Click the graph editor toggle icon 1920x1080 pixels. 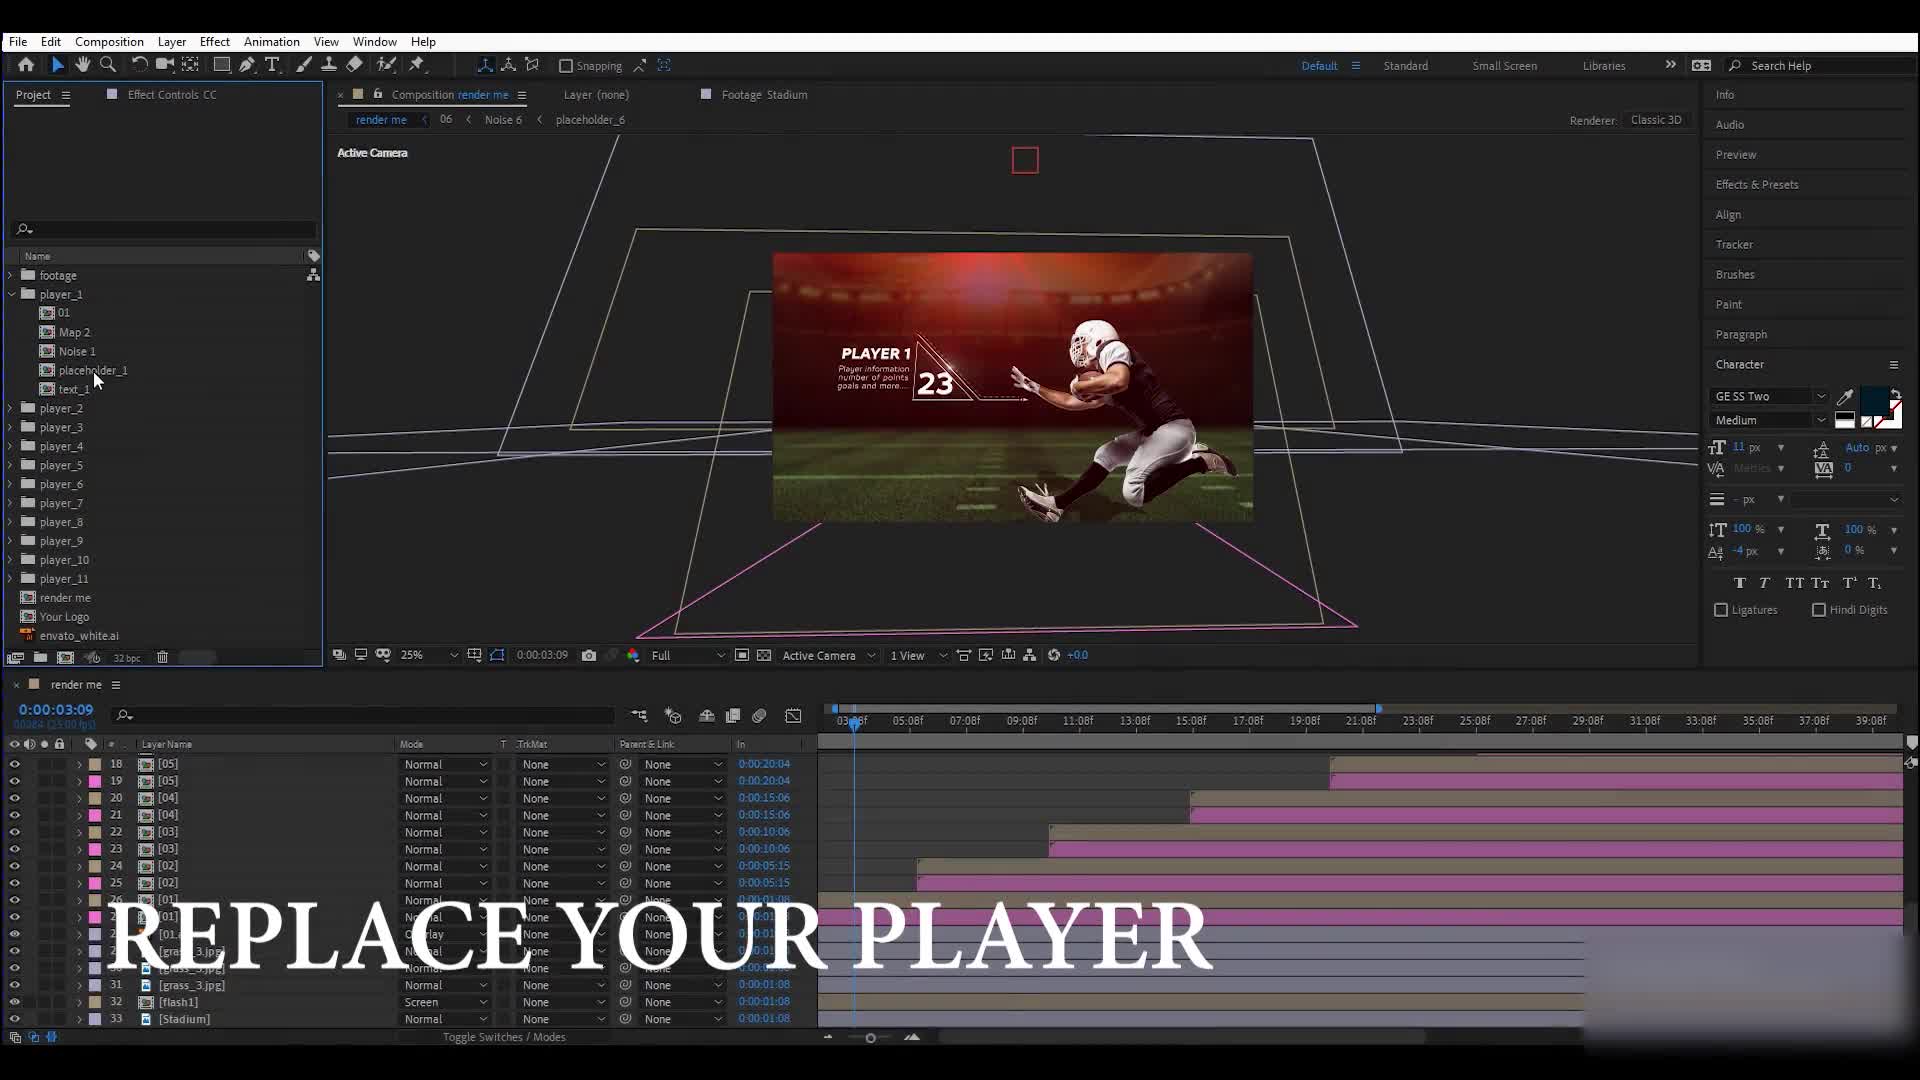[x=793, y=716]
